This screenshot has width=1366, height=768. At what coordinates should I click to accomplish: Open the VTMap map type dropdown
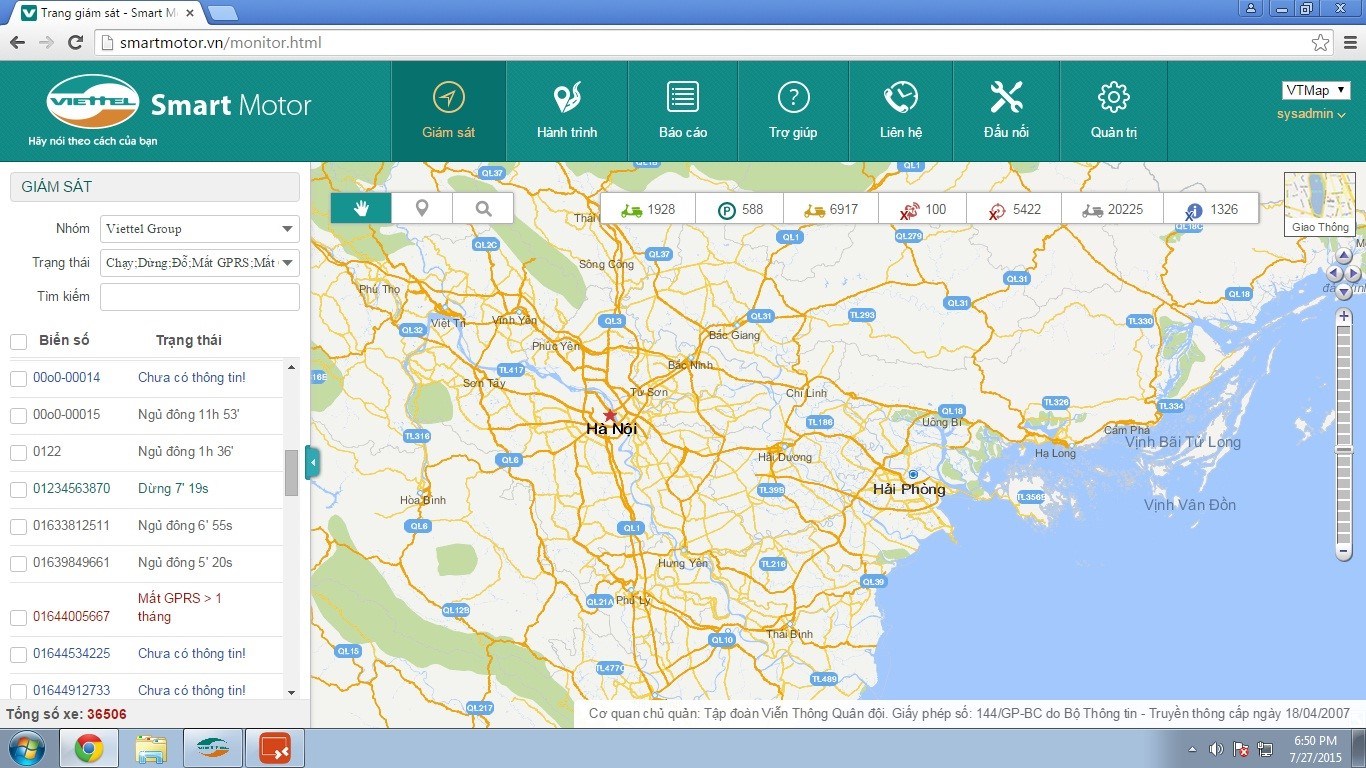(1315, 91)
